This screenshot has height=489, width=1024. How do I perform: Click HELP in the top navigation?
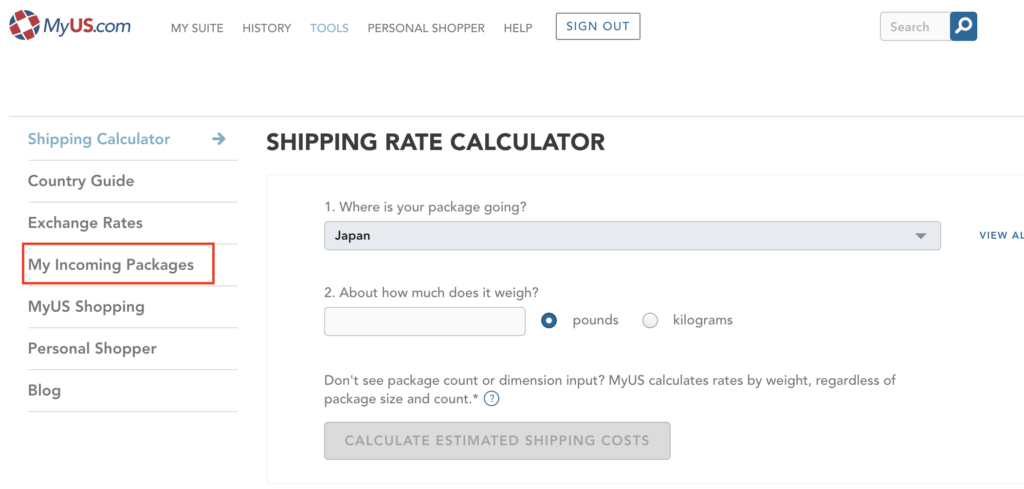(518, 28)
